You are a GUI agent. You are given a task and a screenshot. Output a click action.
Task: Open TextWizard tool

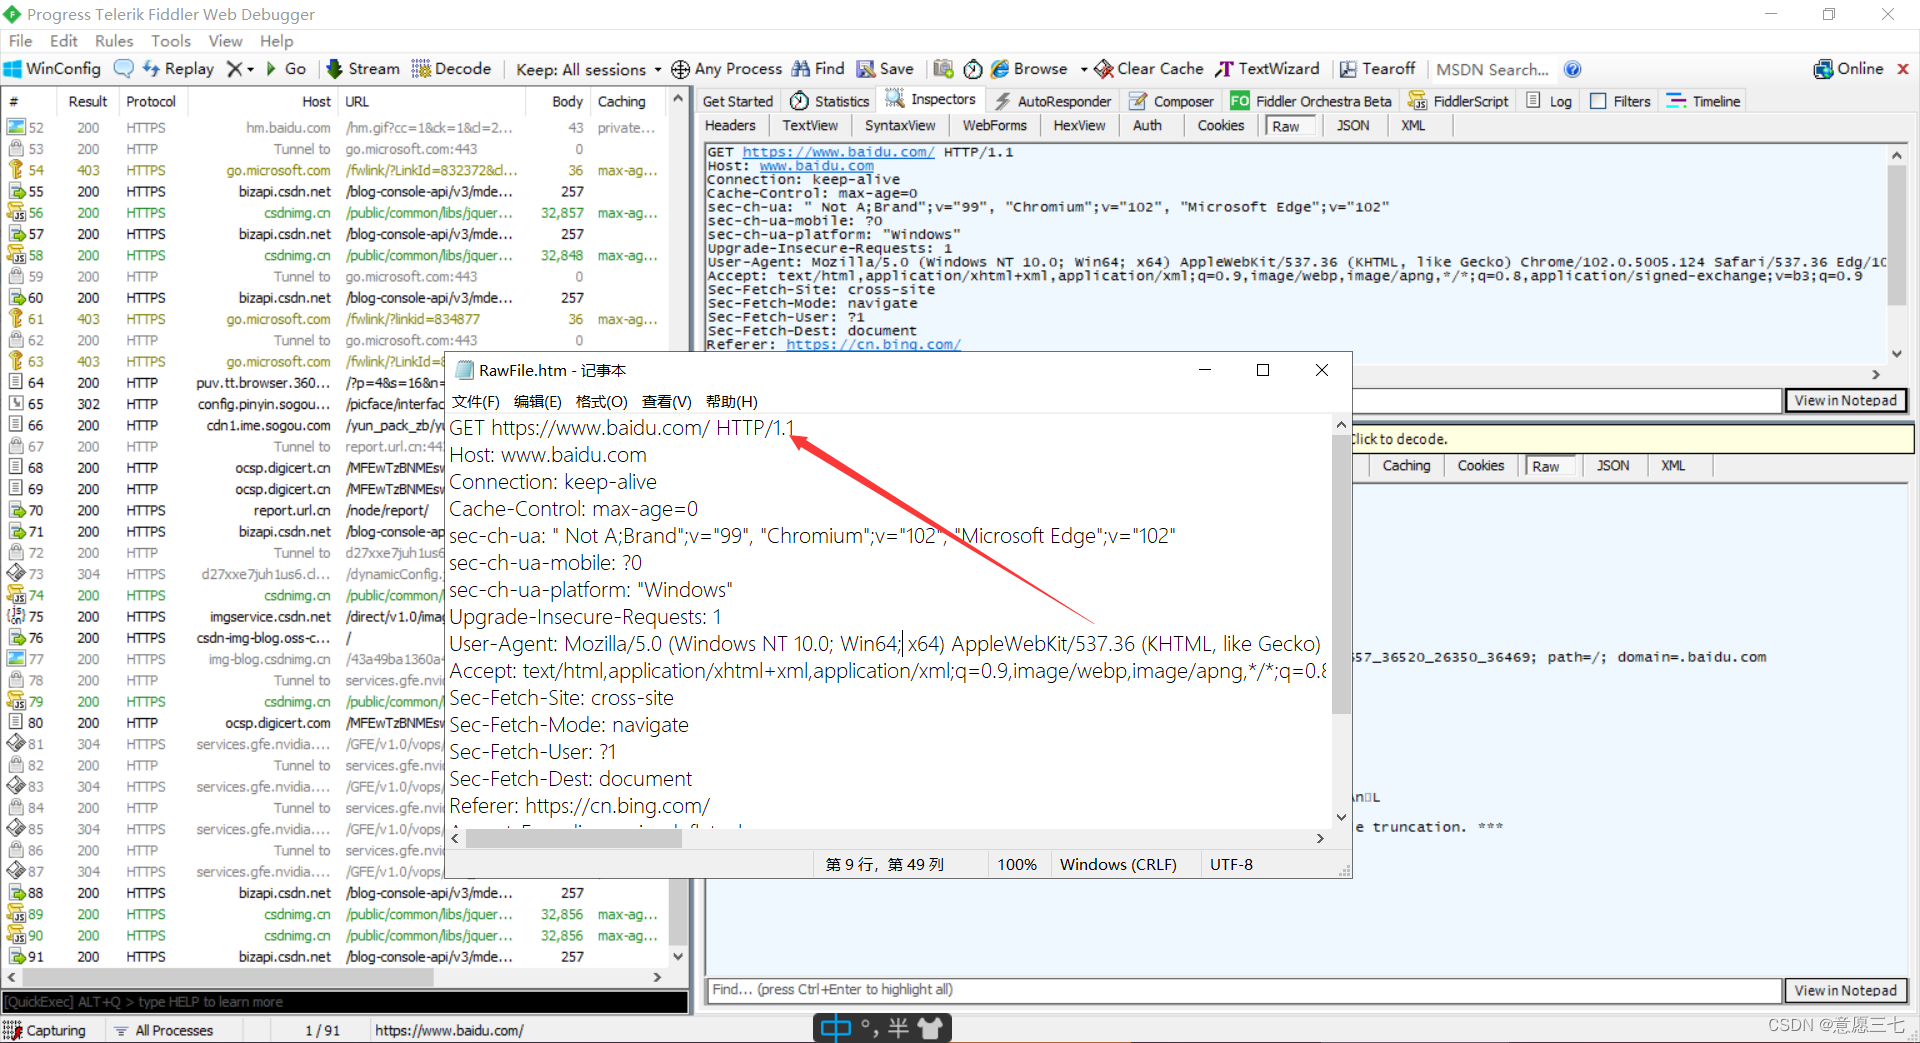click(x=1267, y=69)
